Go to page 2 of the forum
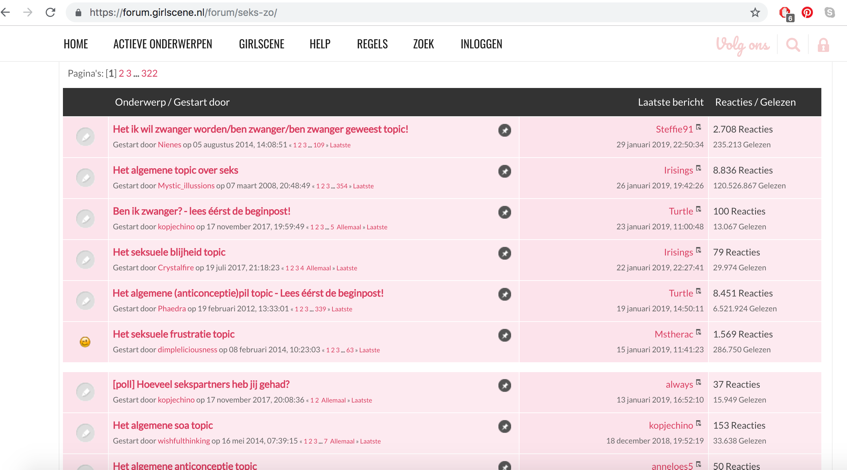The width and height of the screenshot is (847, 470). 121,73
